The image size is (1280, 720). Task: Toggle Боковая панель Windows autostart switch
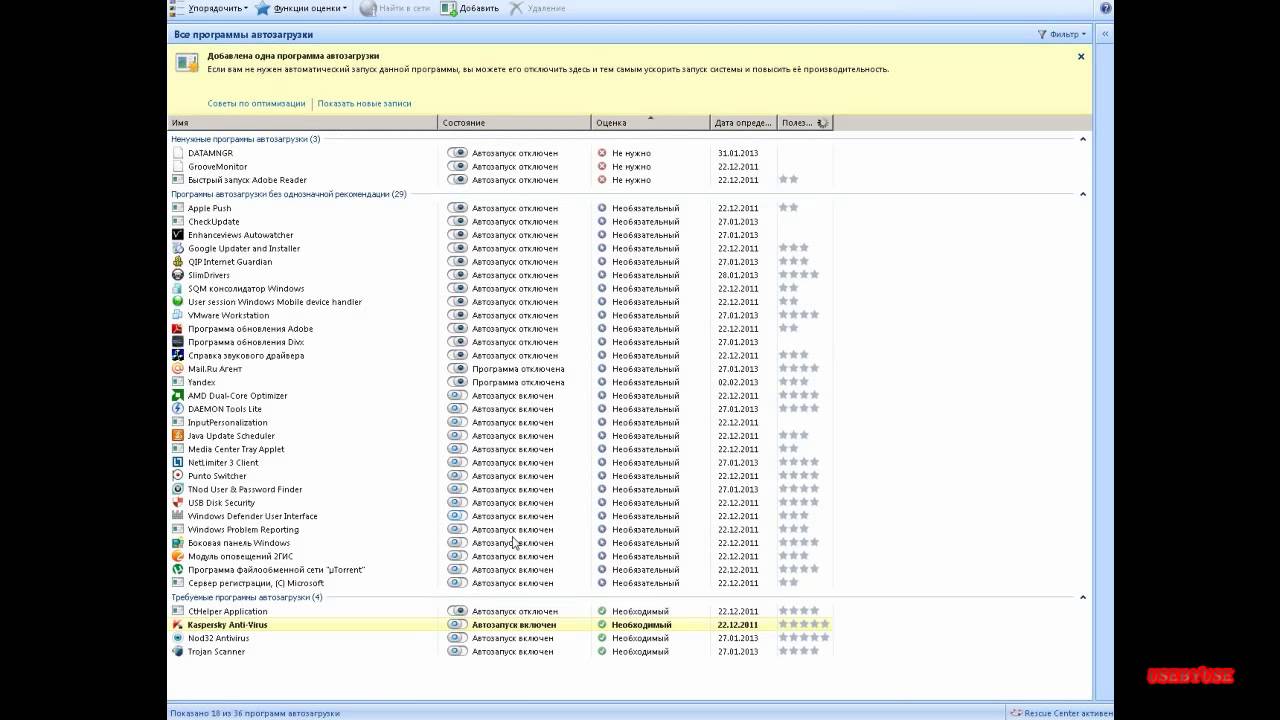point(457,543)
